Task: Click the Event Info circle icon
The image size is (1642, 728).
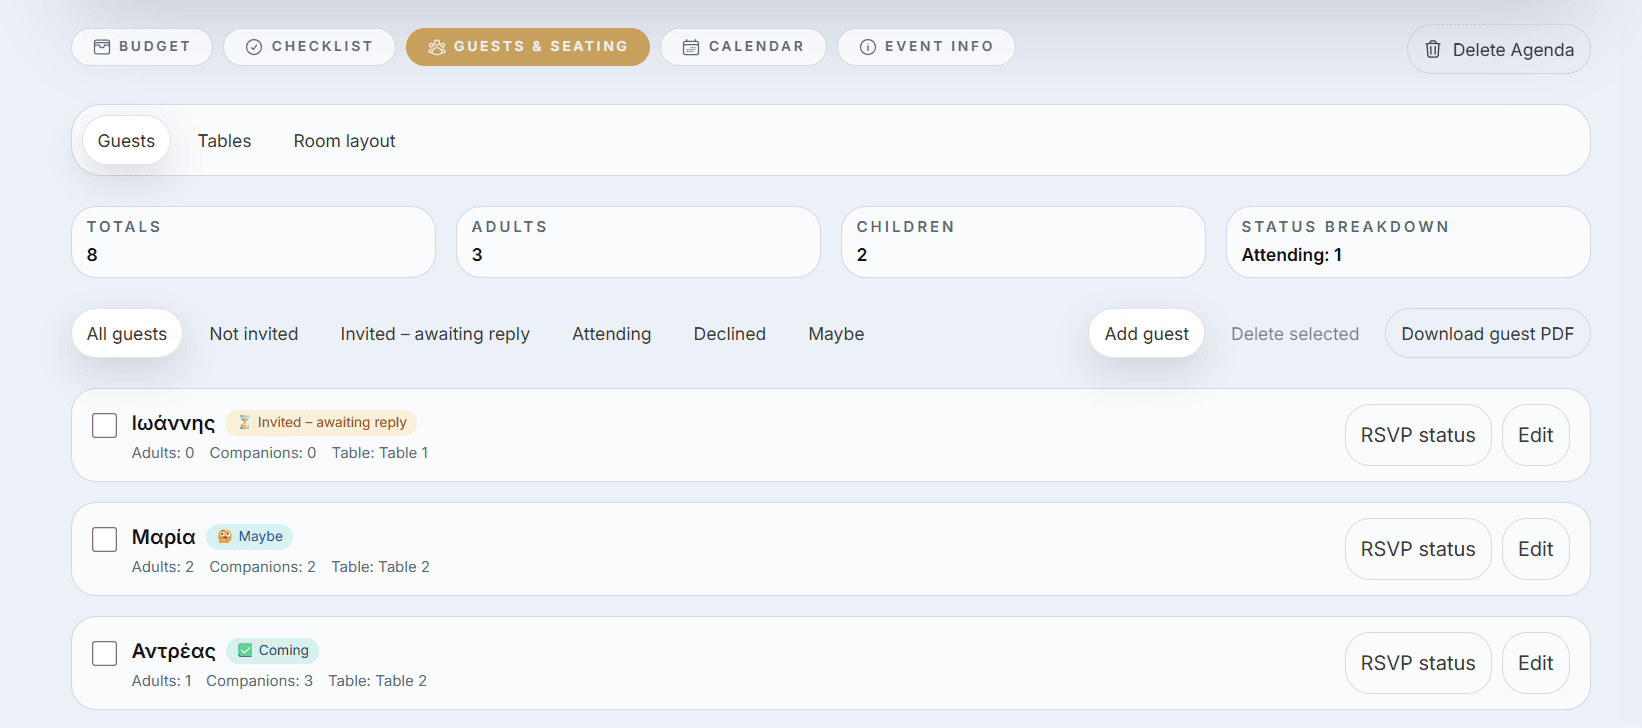Action: click(868, 47)
